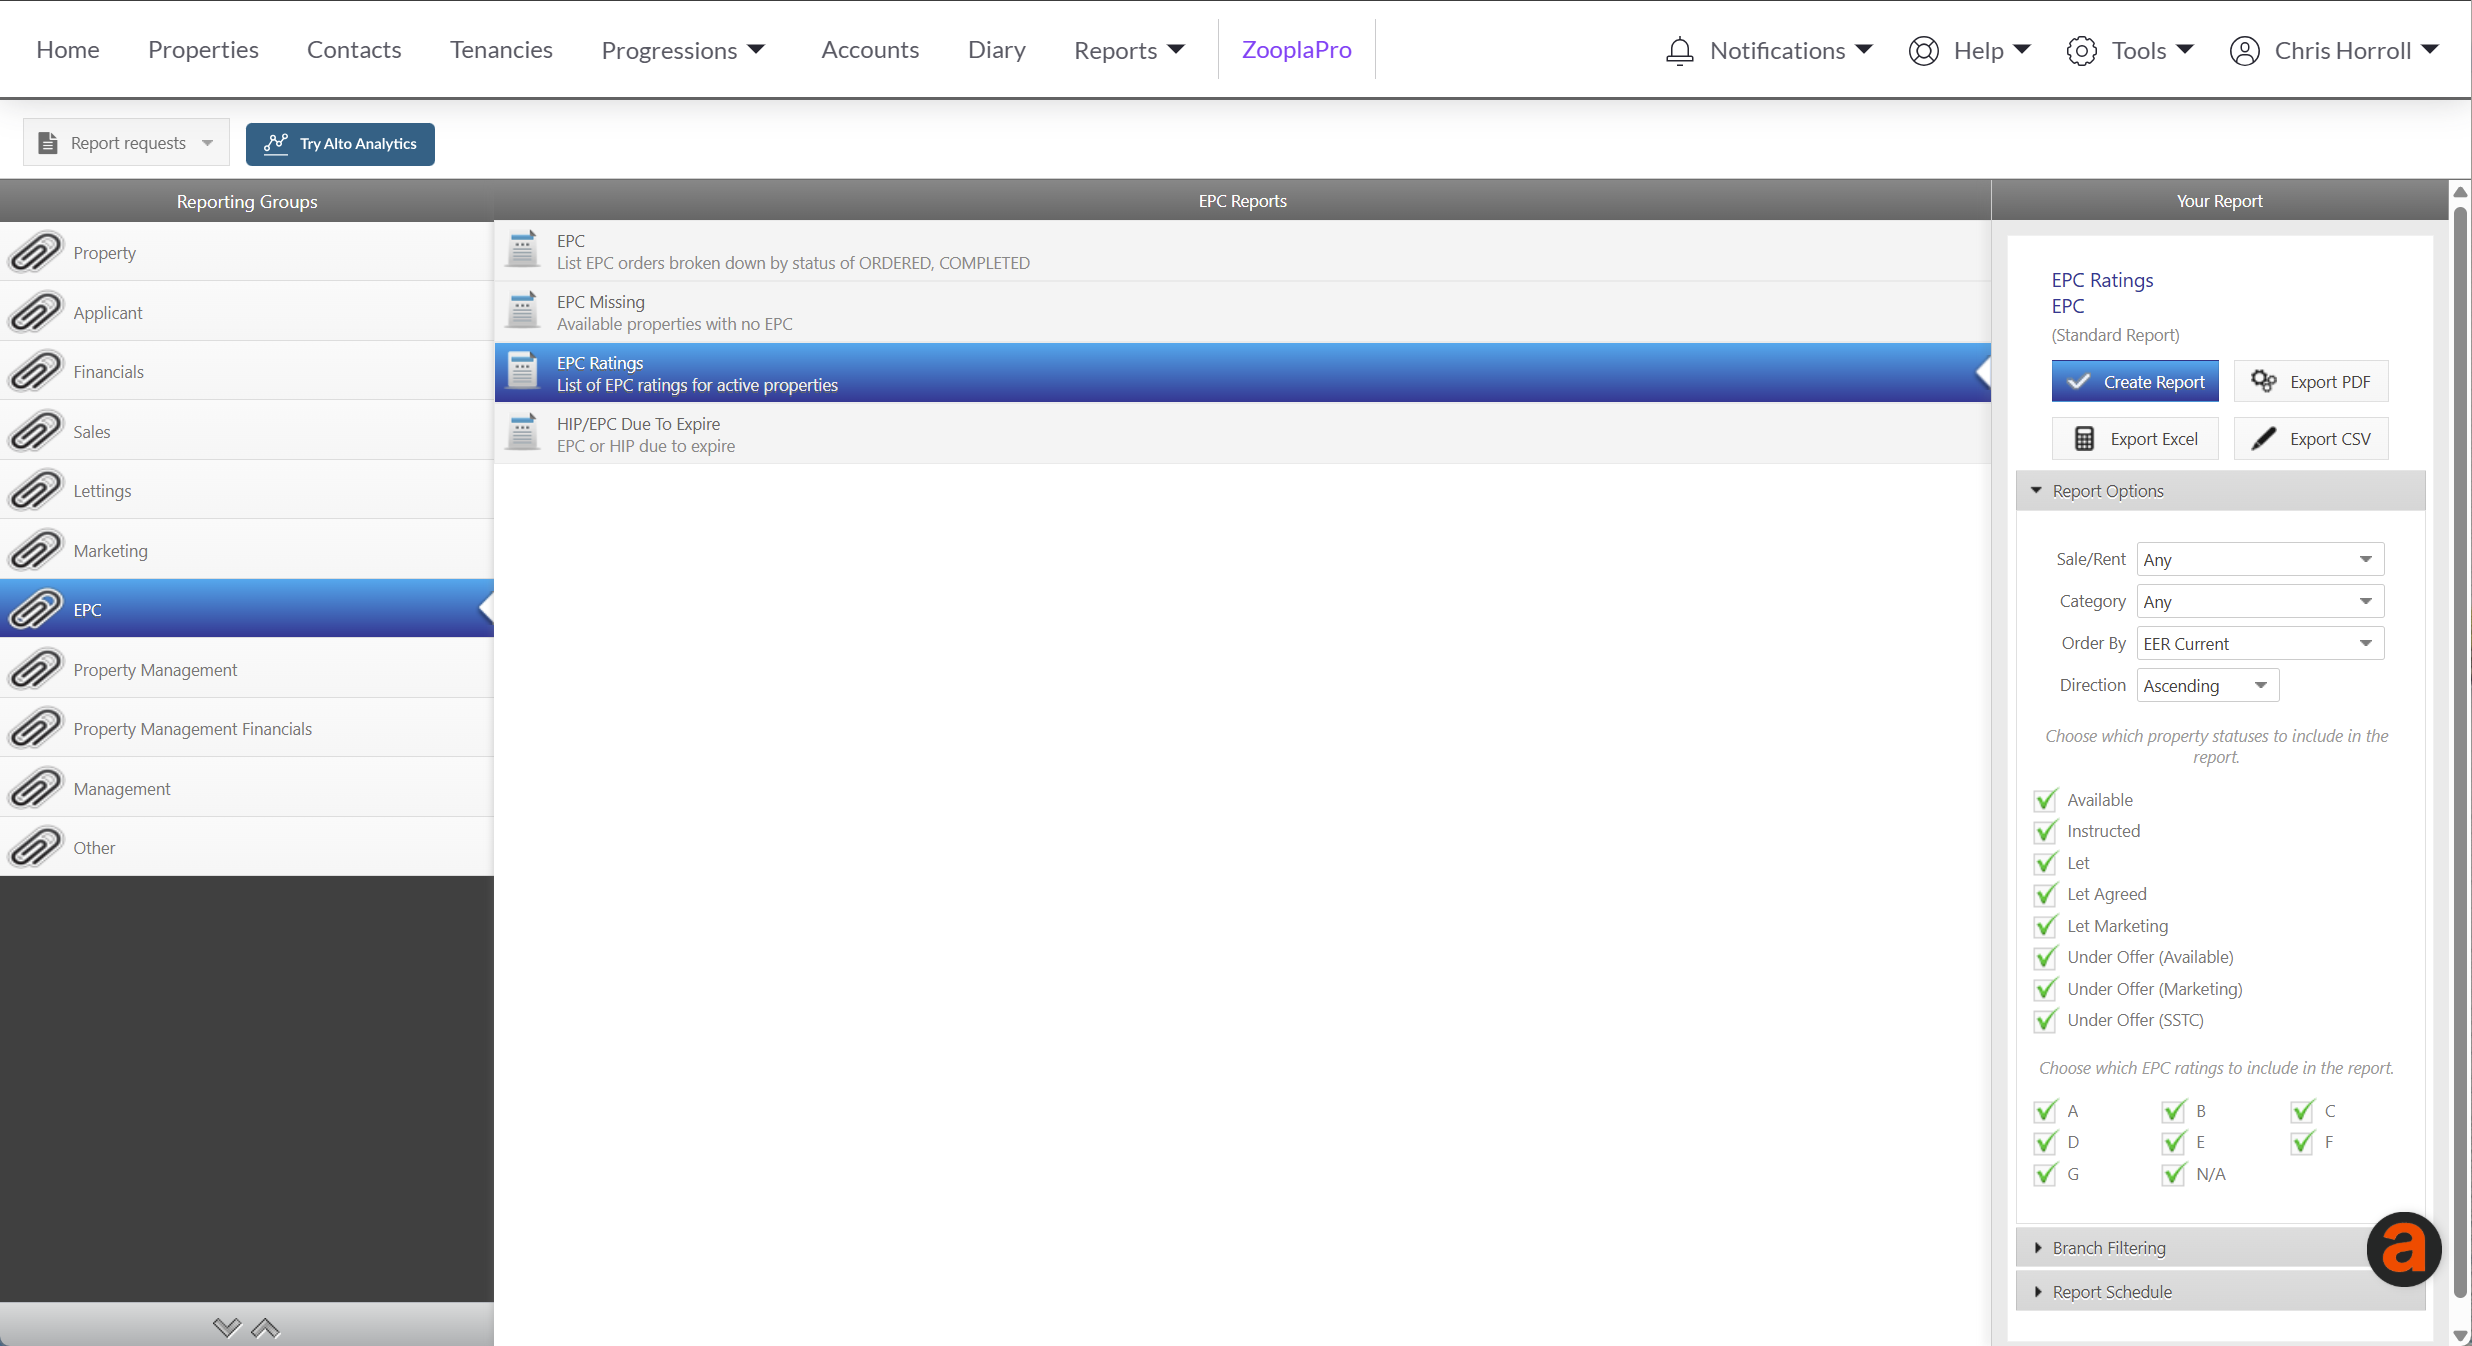Open the Reports menu

point(1130,50)
